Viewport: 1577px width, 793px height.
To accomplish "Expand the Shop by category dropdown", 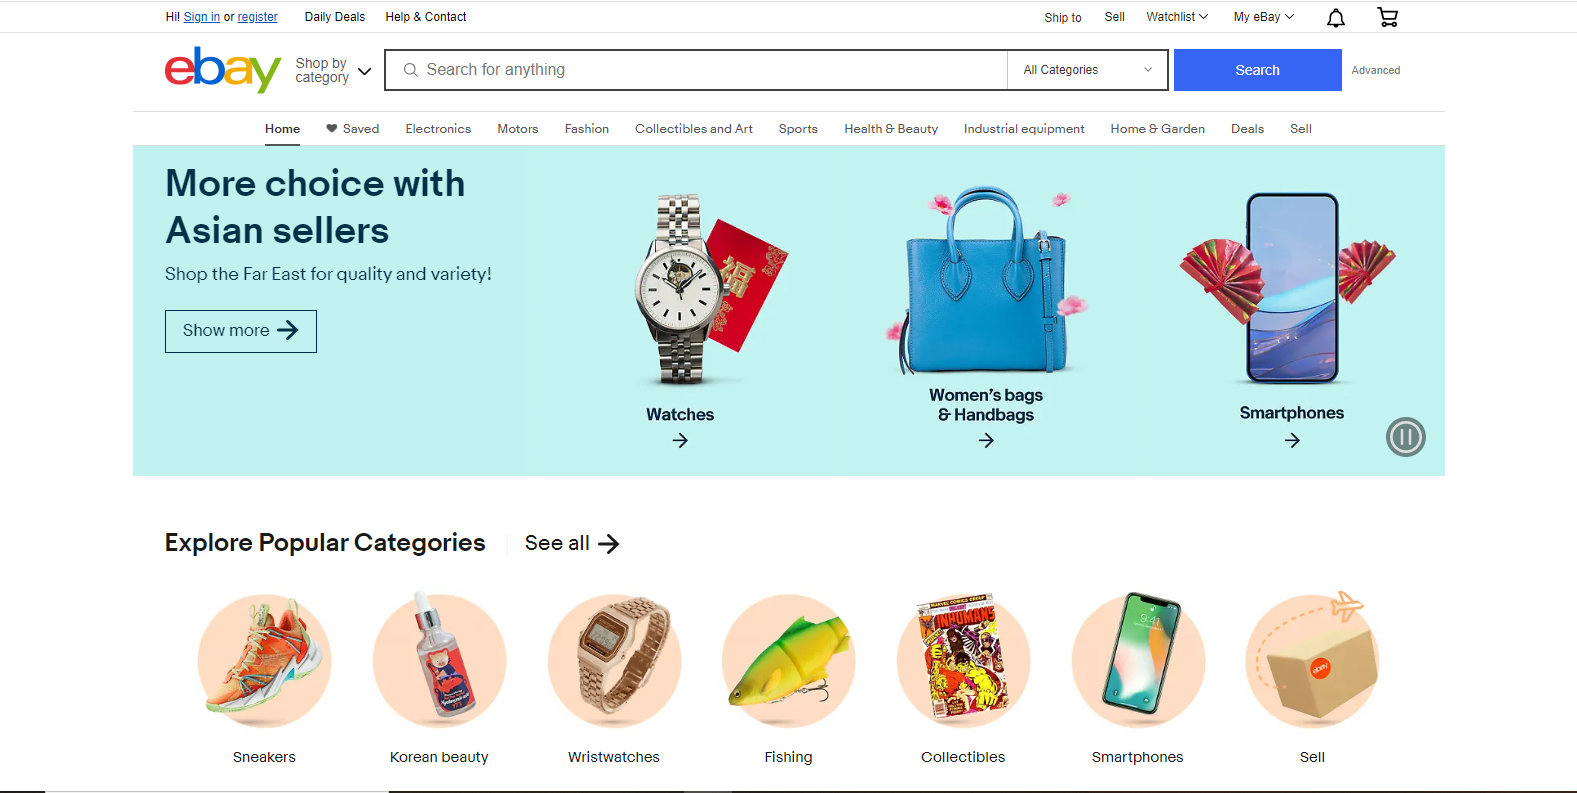I will [x=333, y=70].
